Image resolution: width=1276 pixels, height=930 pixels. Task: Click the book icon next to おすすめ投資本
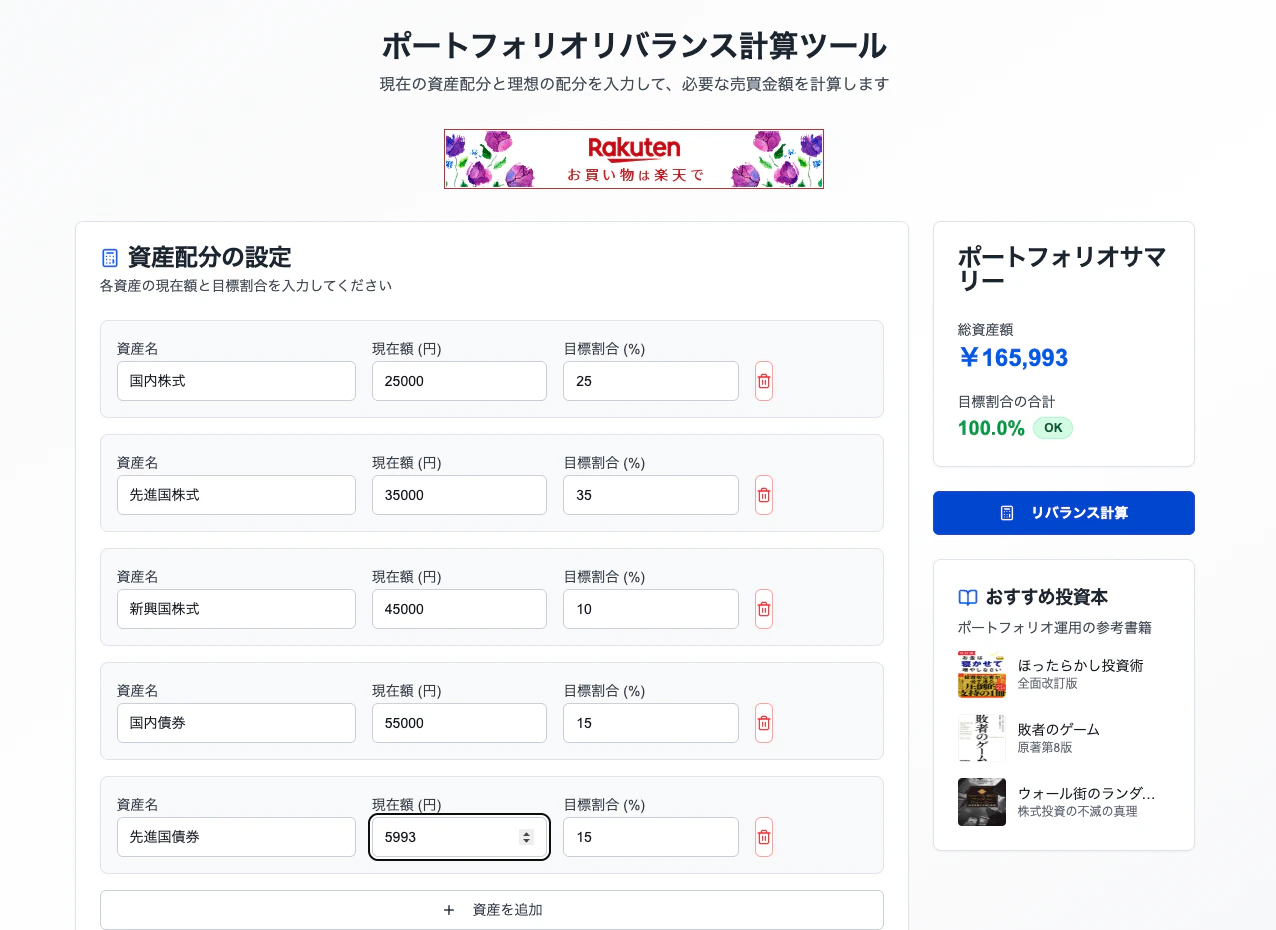pos(966,596)
